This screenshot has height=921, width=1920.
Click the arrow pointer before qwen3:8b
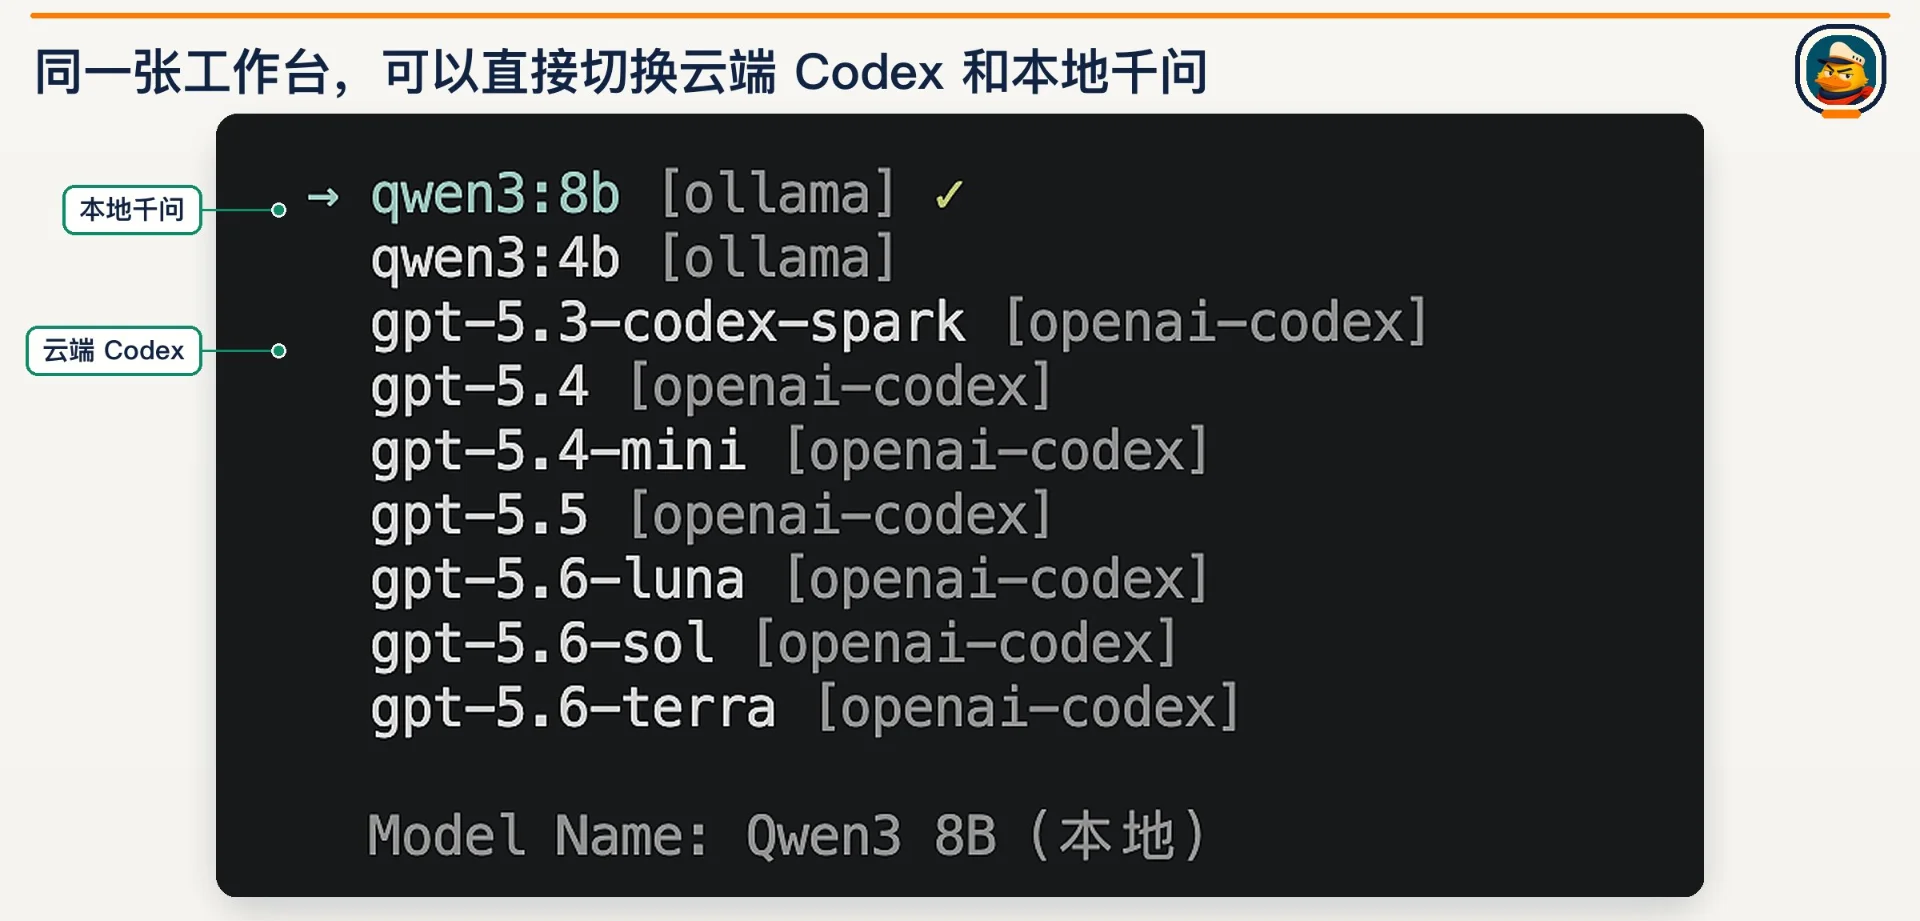click(x=323, y=196)
